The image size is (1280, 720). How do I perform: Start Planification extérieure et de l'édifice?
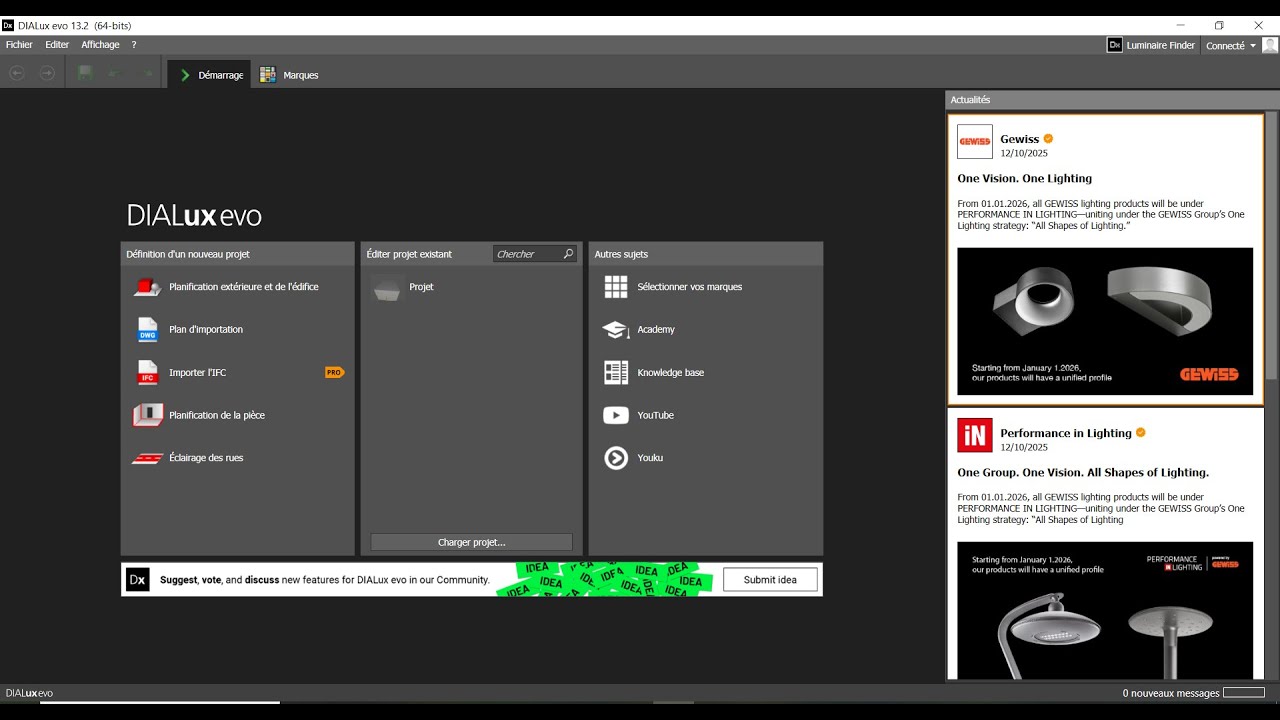click(244, 287)
